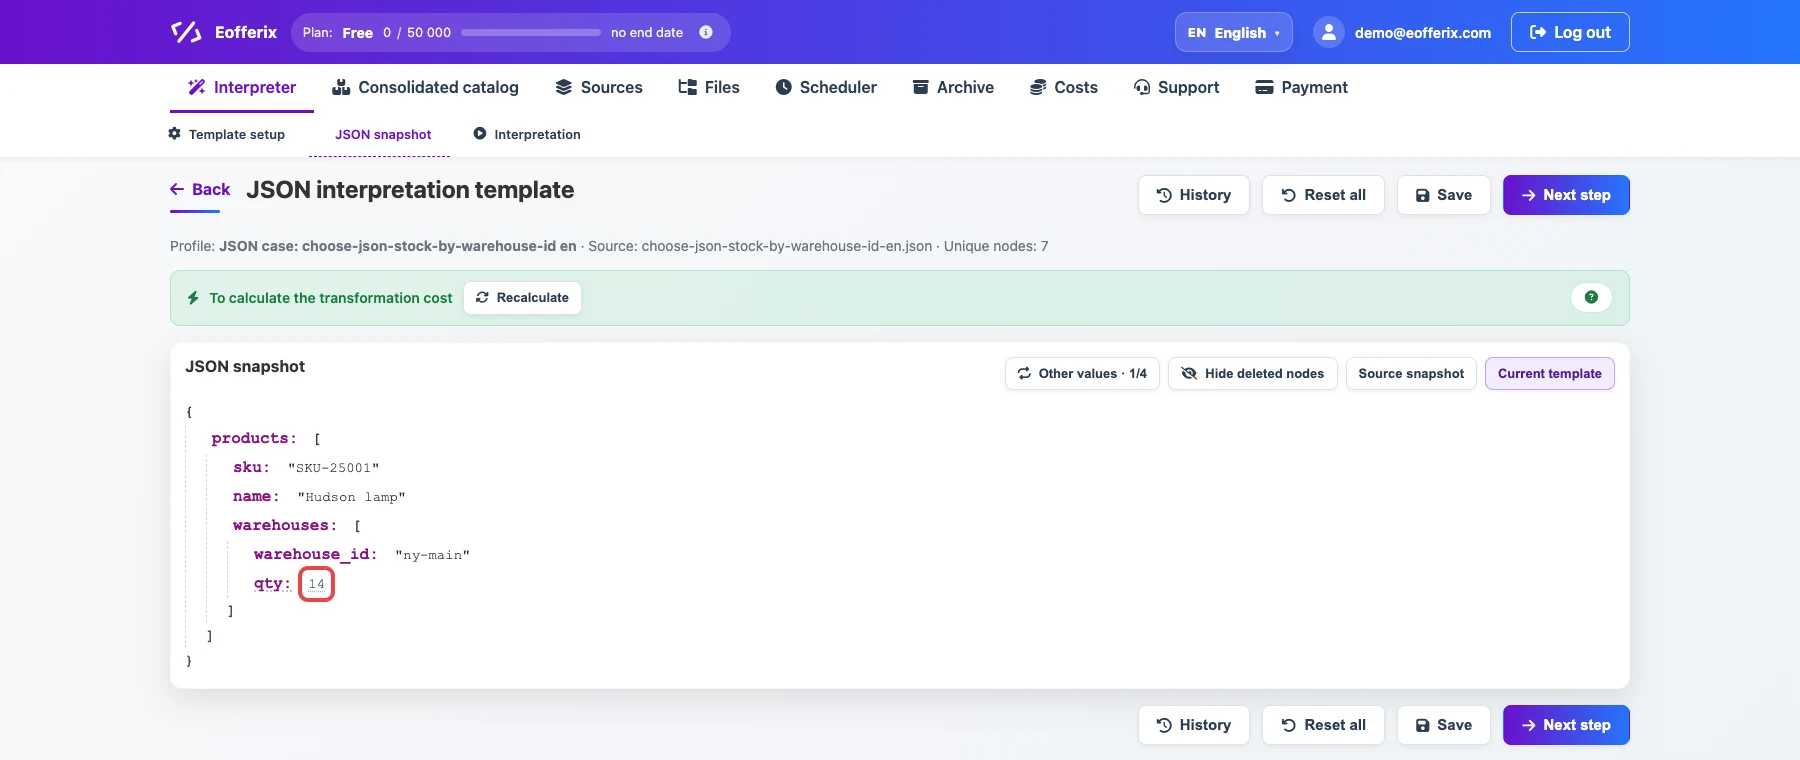Select the warehouses node key
Image resolution: width=1800 pixels, height=760 pixels.
pyautogui.click(x=285, y=525)
